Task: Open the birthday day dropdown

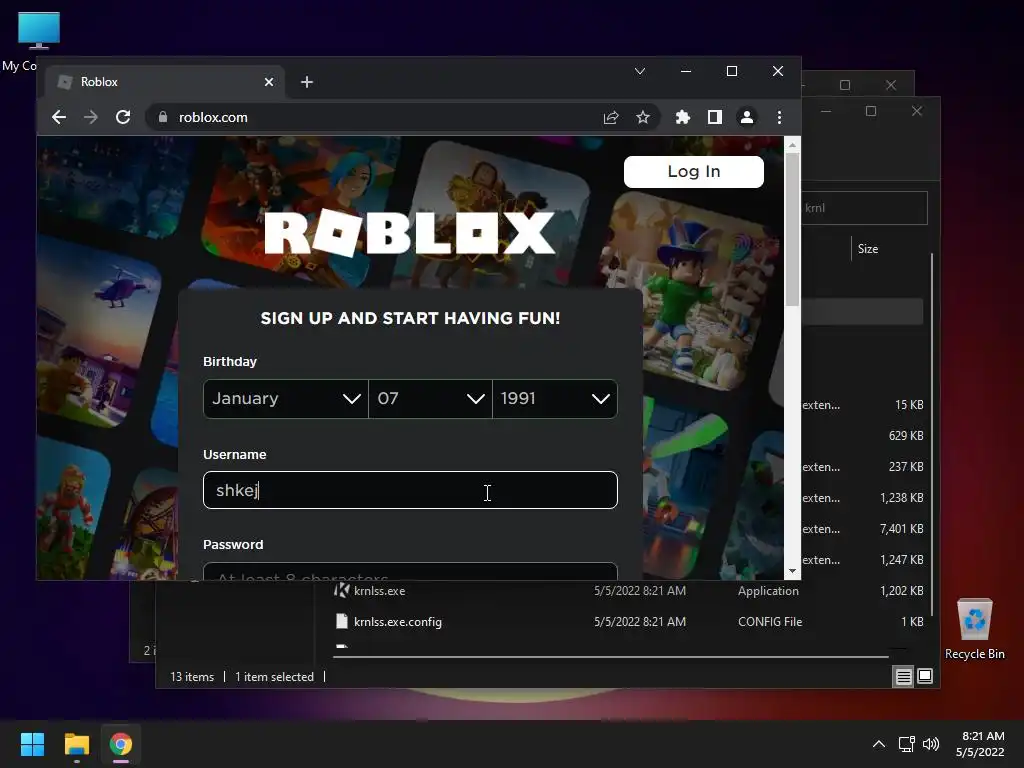Action: pyautogui.click(x=430, y=398)
